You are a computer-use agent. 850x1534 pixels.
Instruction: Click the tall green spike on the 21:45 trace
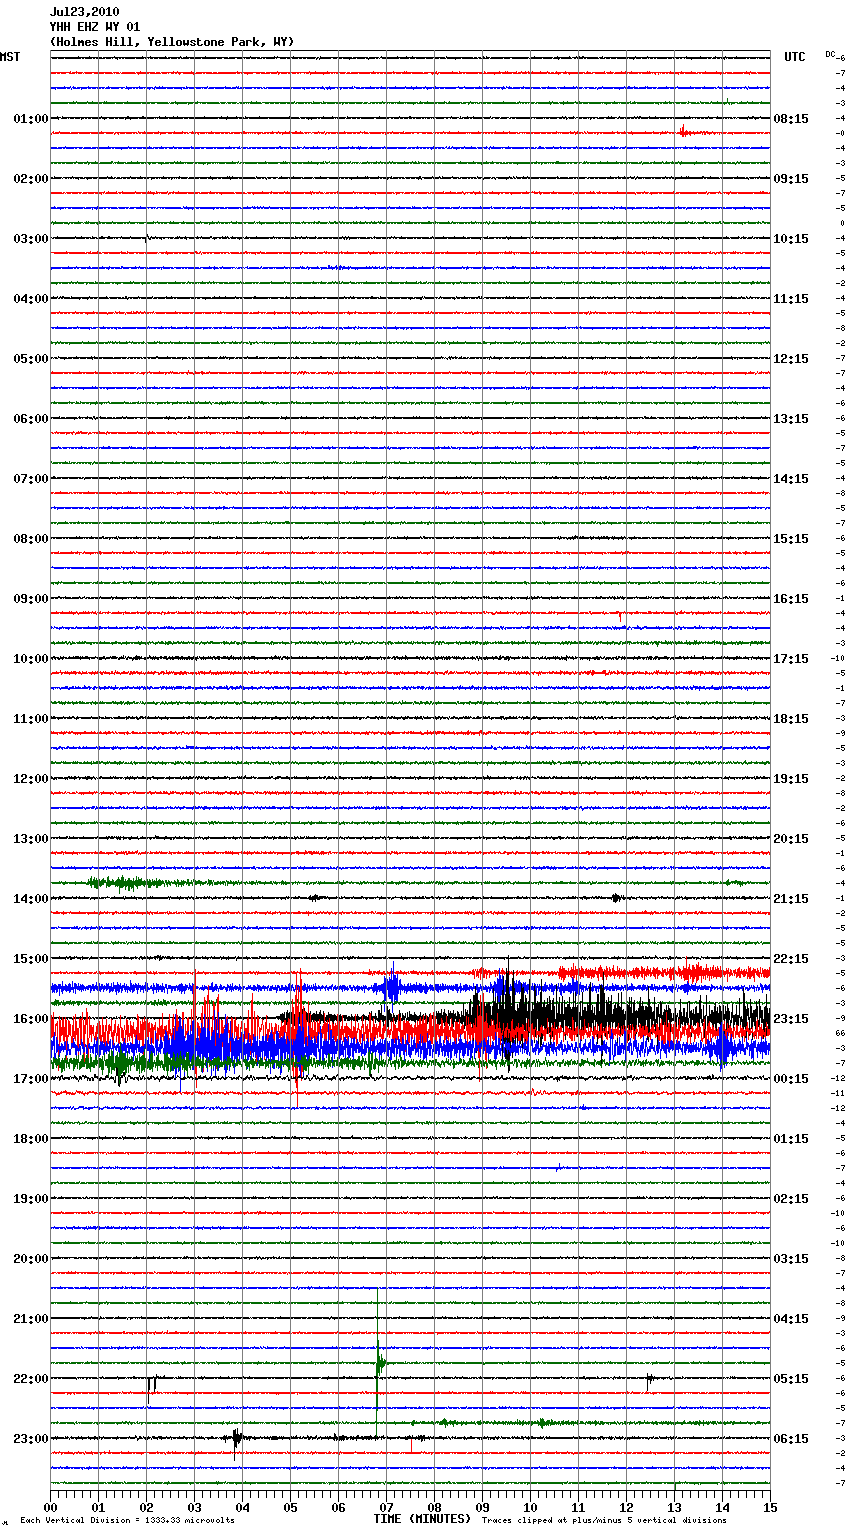(378, 1362)
